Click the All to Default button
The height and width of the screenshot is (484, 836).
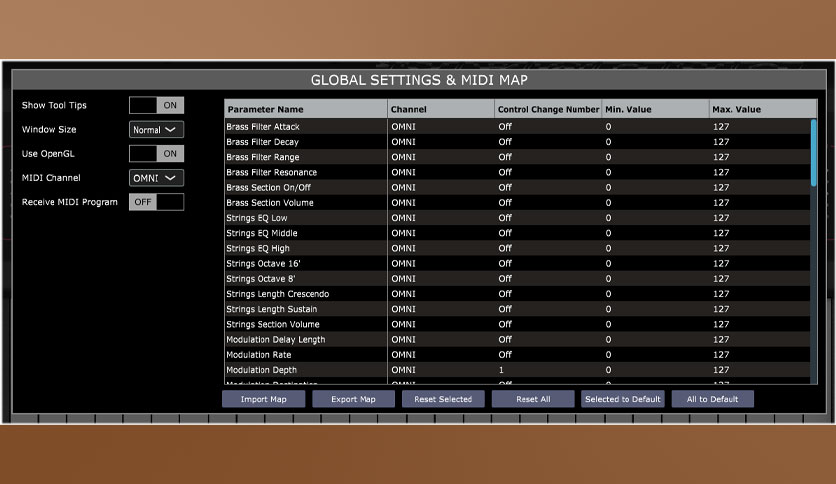click(712, 399)
